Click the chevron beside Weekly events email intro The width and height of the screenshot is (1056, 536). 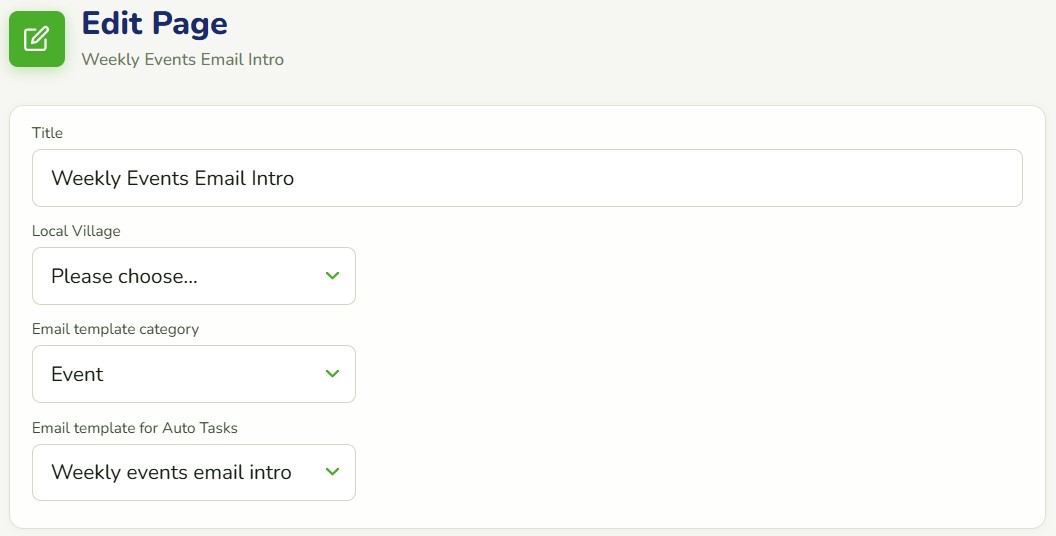tap(332, 471)
